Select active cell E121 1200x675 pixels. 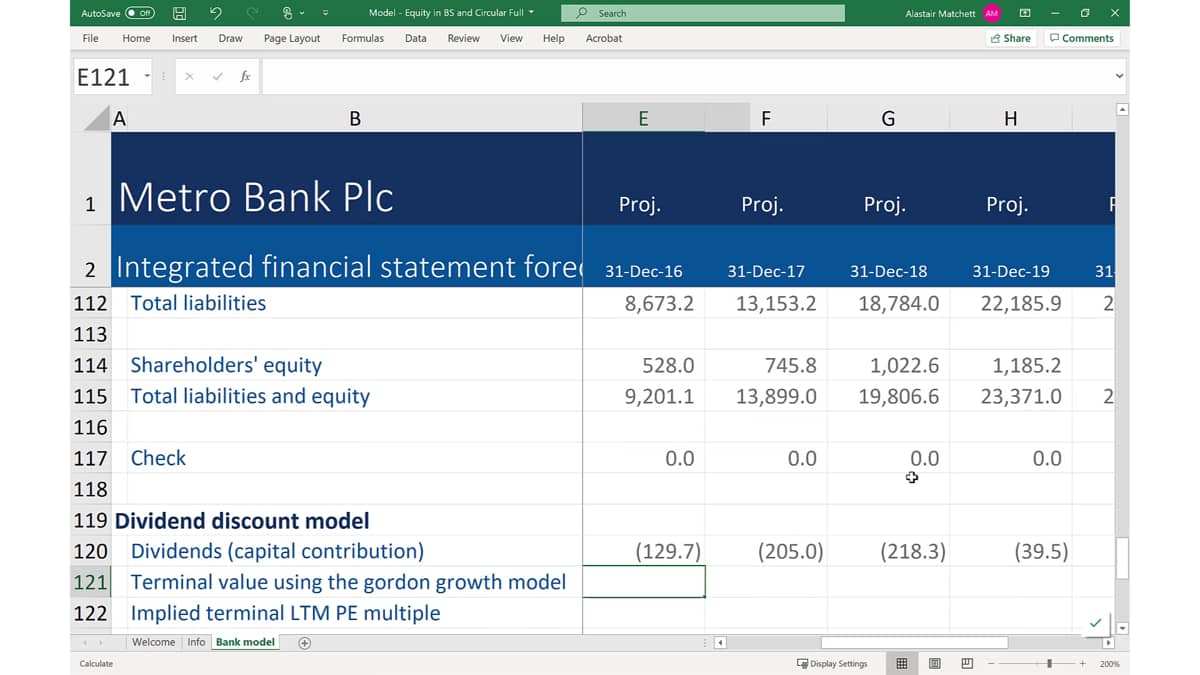[643, 582]
